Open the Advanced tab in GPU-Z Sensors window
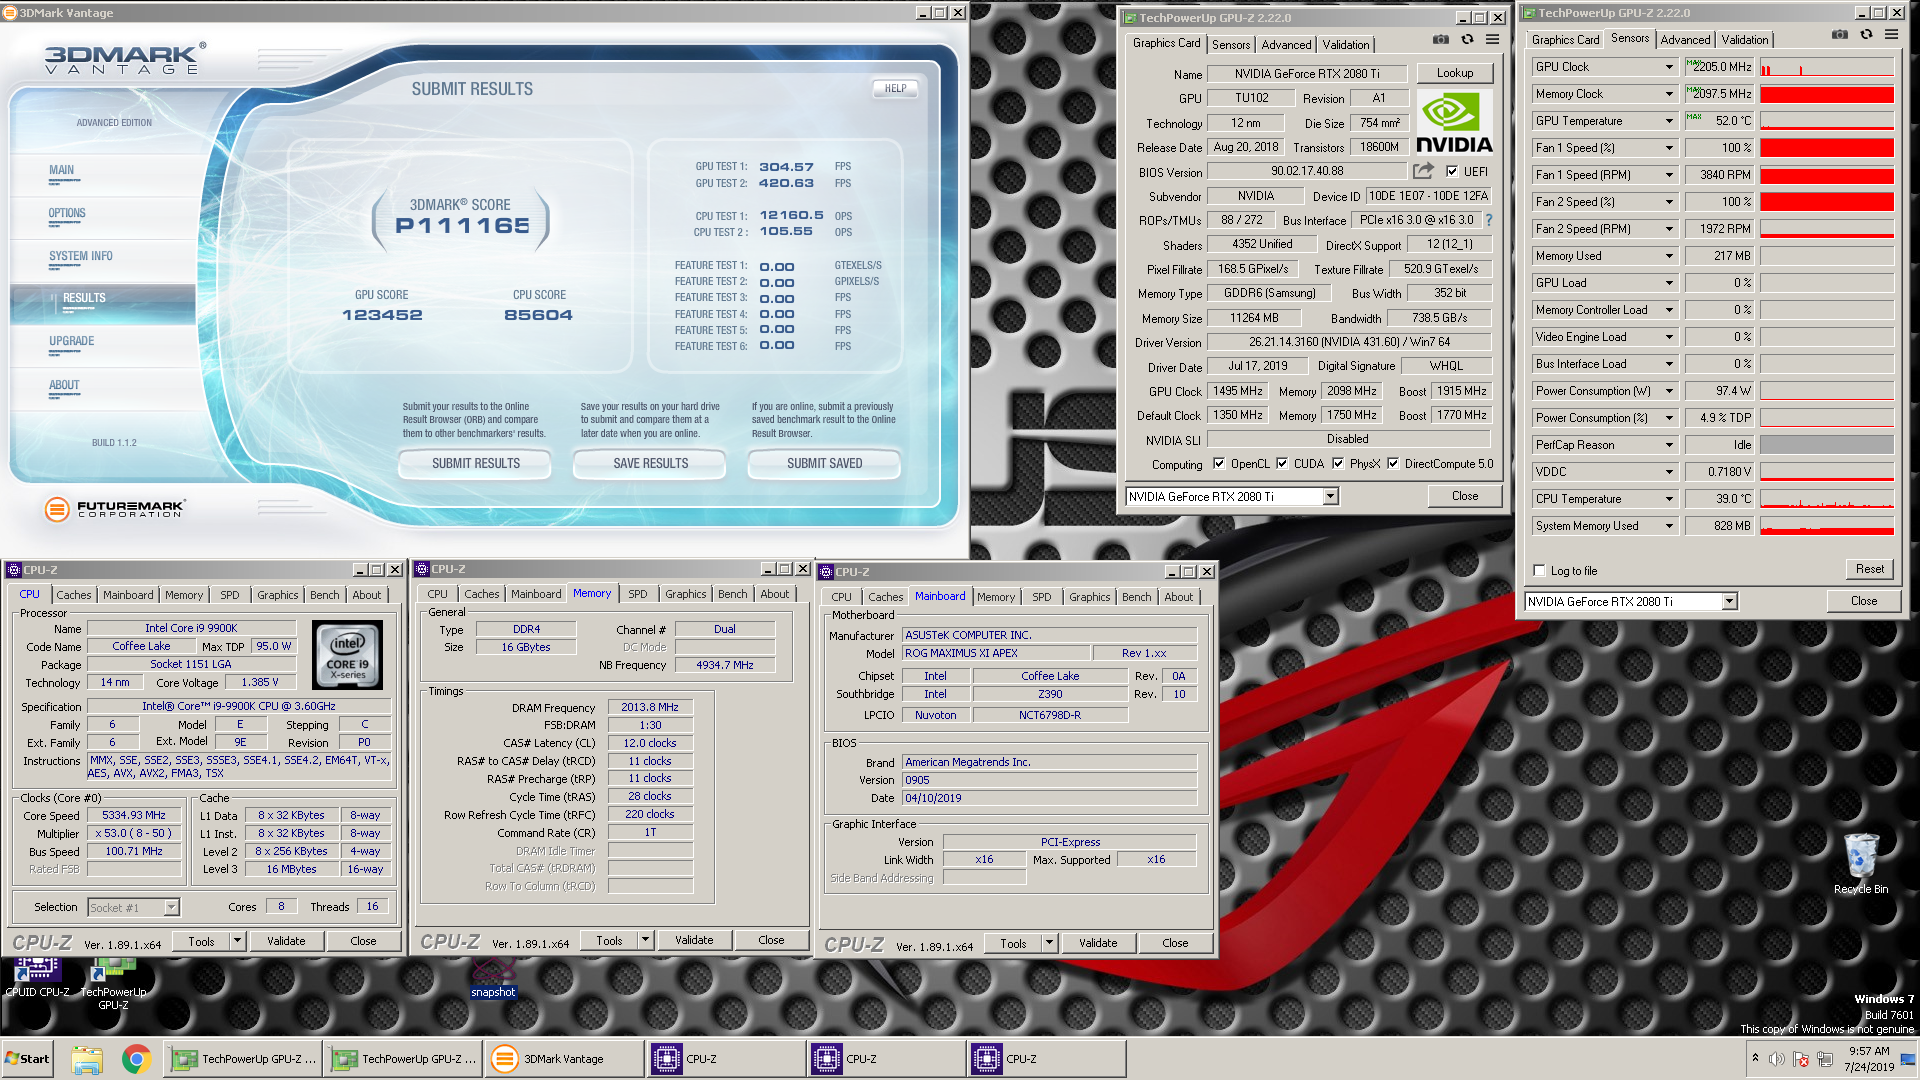Screen dimensions: 1920x1080 click(x=1685, y=40)
